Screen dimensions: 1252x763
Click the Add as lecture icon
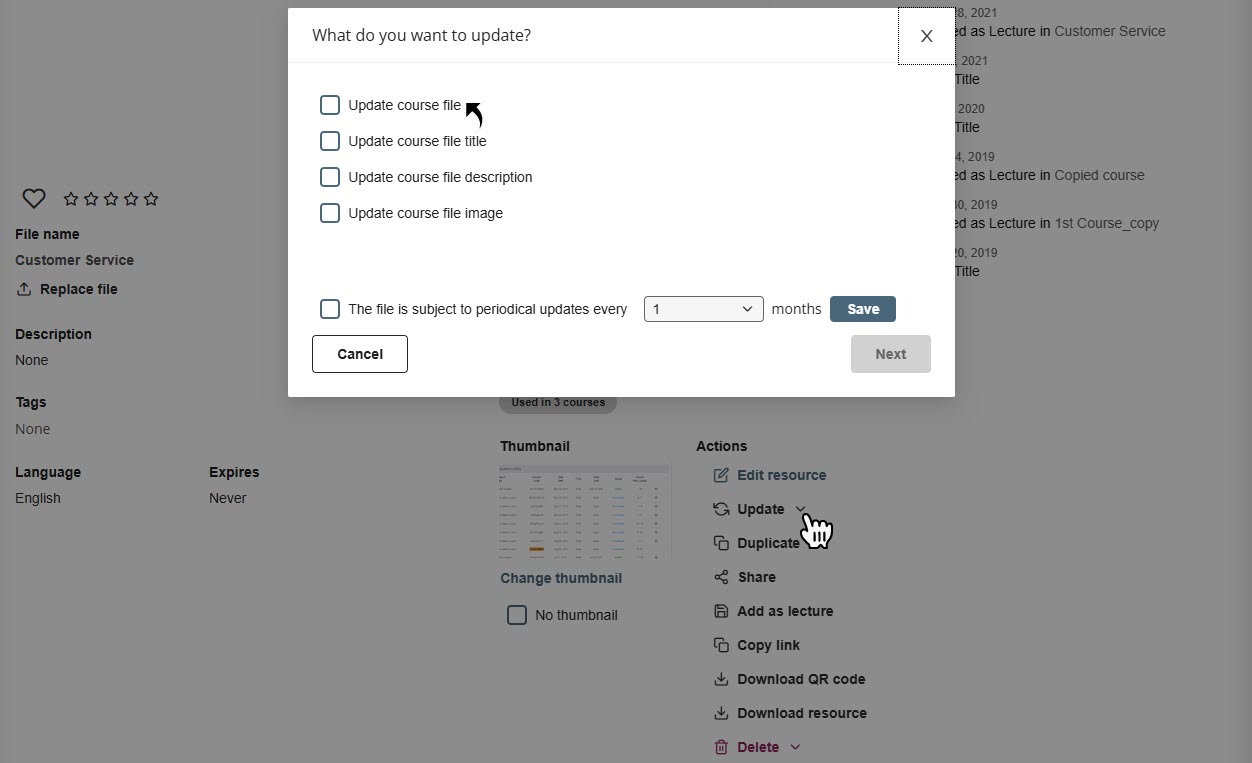coord(720,611)
